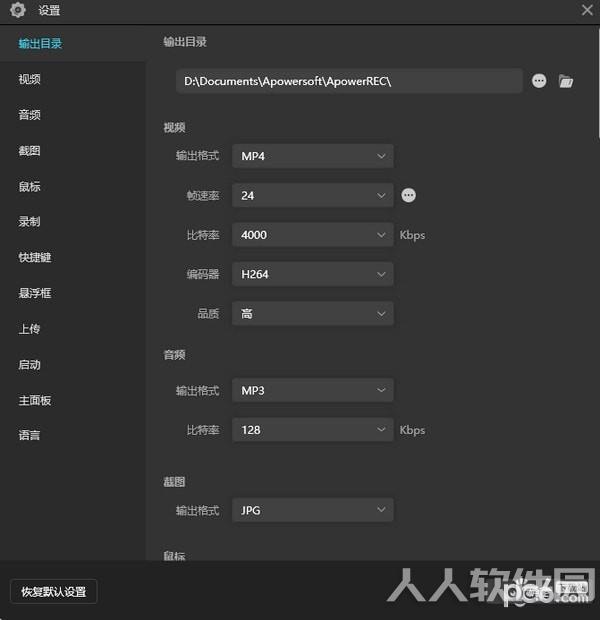Go to the 鼠标 section in the sidebar
Image resolution: width=600 pixels, height=620 pixels.
[30, 186]
